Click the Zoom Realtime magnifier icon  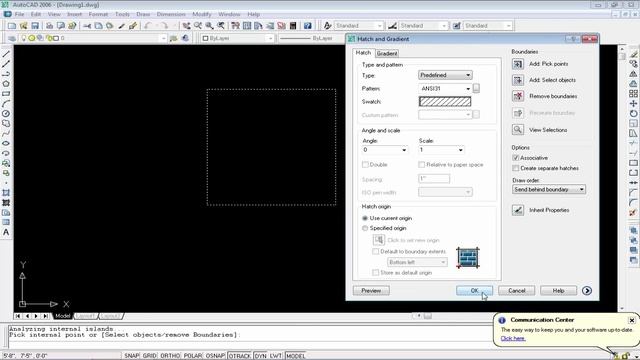198,26
